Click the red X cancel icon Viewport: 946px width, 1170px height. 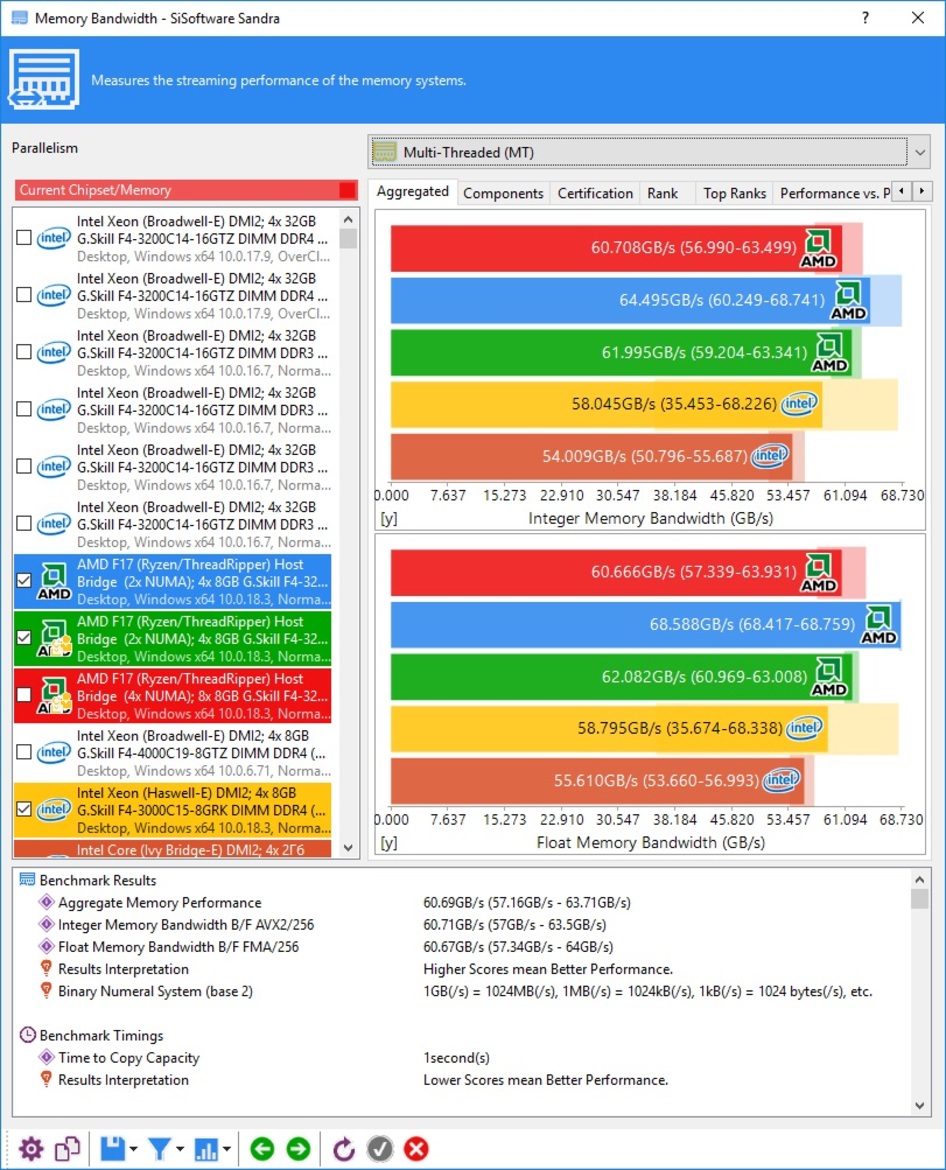coord(416,1148)
